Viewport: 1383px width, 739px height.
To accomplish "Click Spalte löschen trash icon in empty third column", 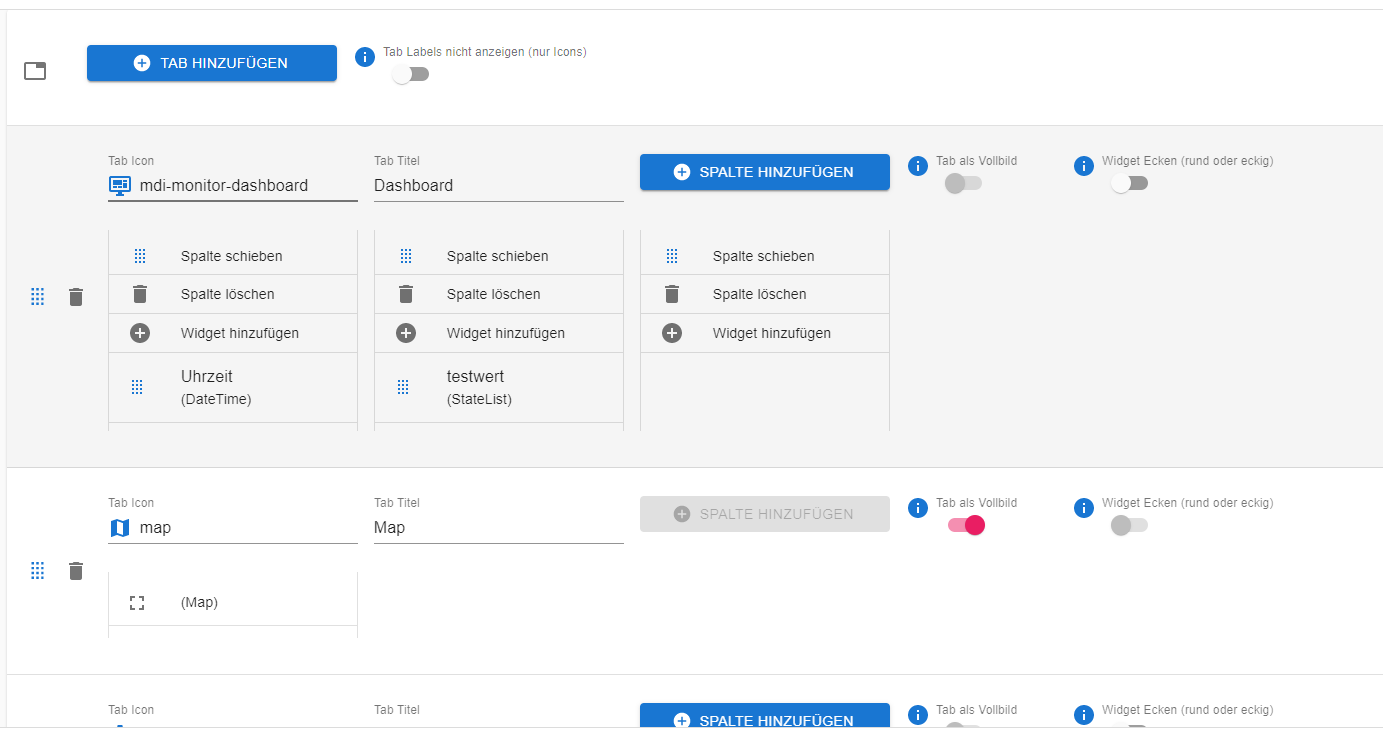I will 672,294.
